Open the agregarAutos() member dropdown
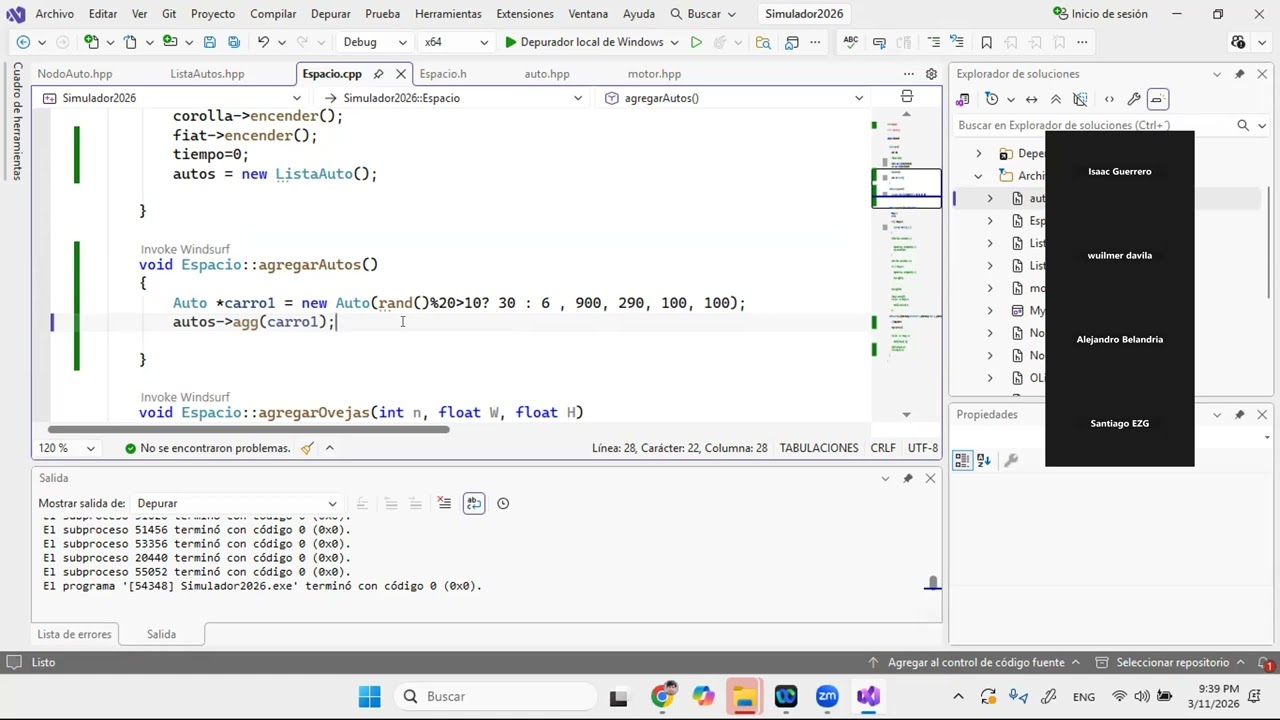Screen dimensions: 1280x720 click(735, 98)
